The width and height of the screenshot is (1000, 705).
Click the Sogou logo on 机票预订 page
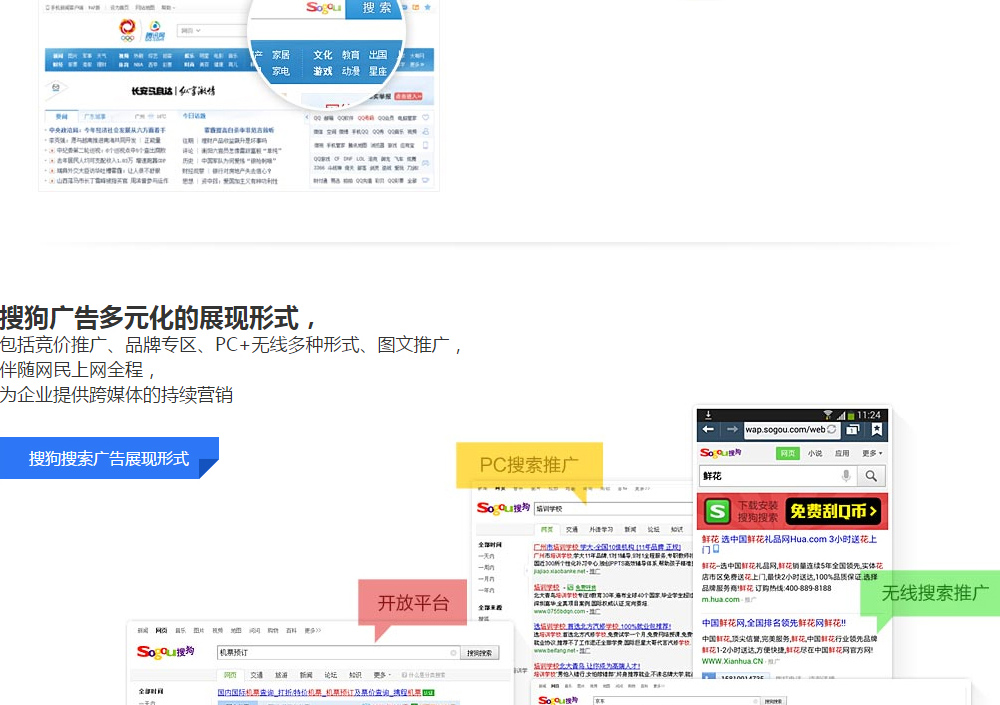click(x=165, y=651)
